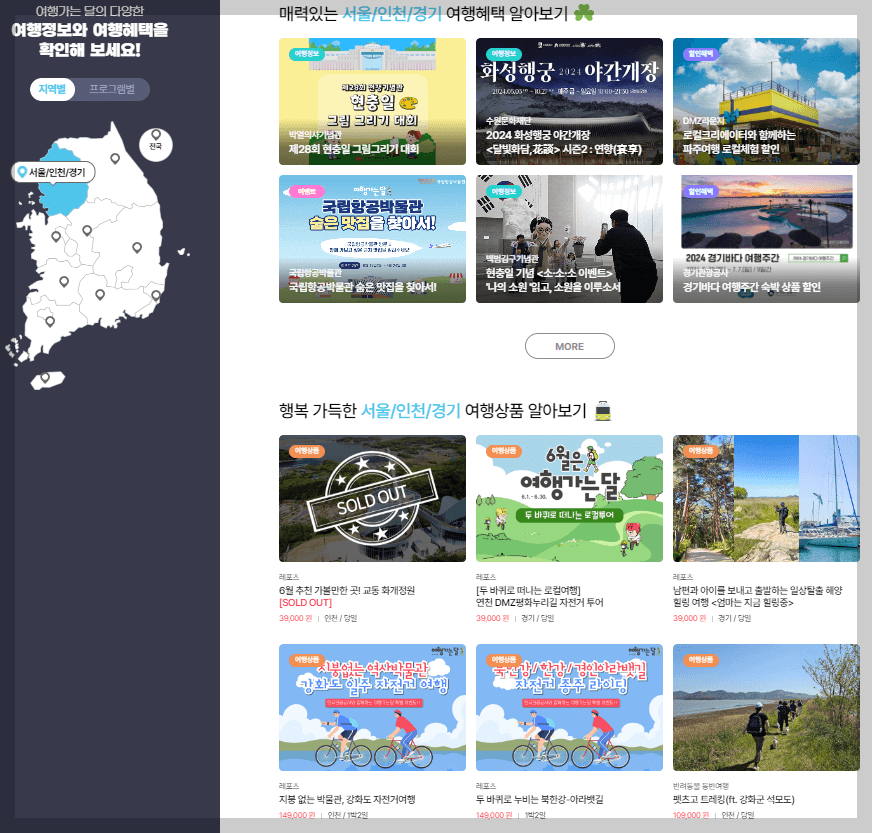Click the central inland region map pin
872x833 pixels.
pos(86,229)
